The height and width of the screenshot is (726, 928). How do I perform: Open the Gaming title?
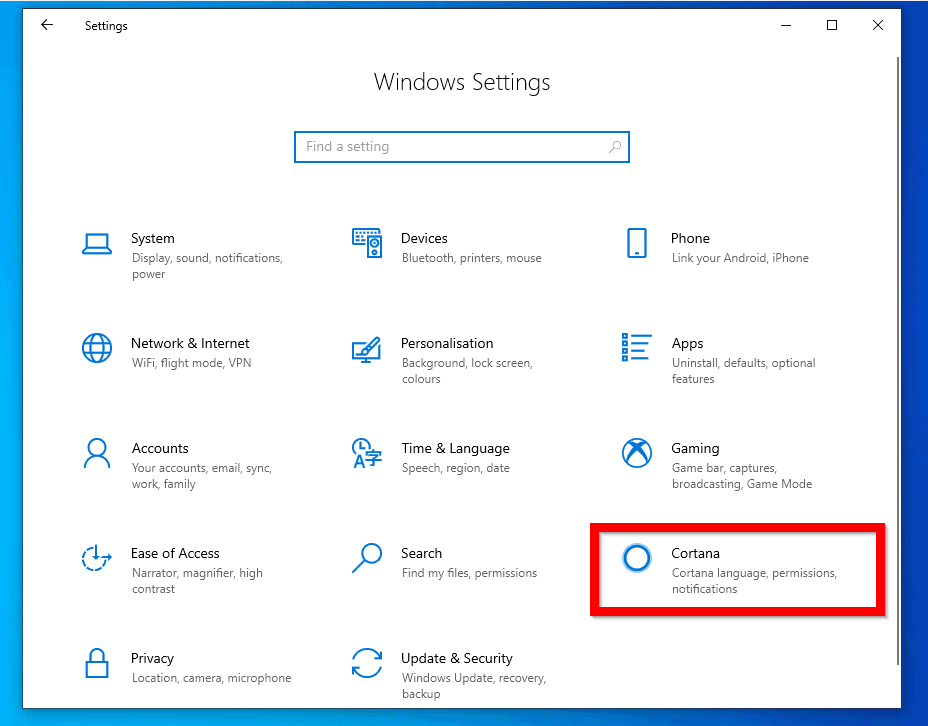[695, 448]
